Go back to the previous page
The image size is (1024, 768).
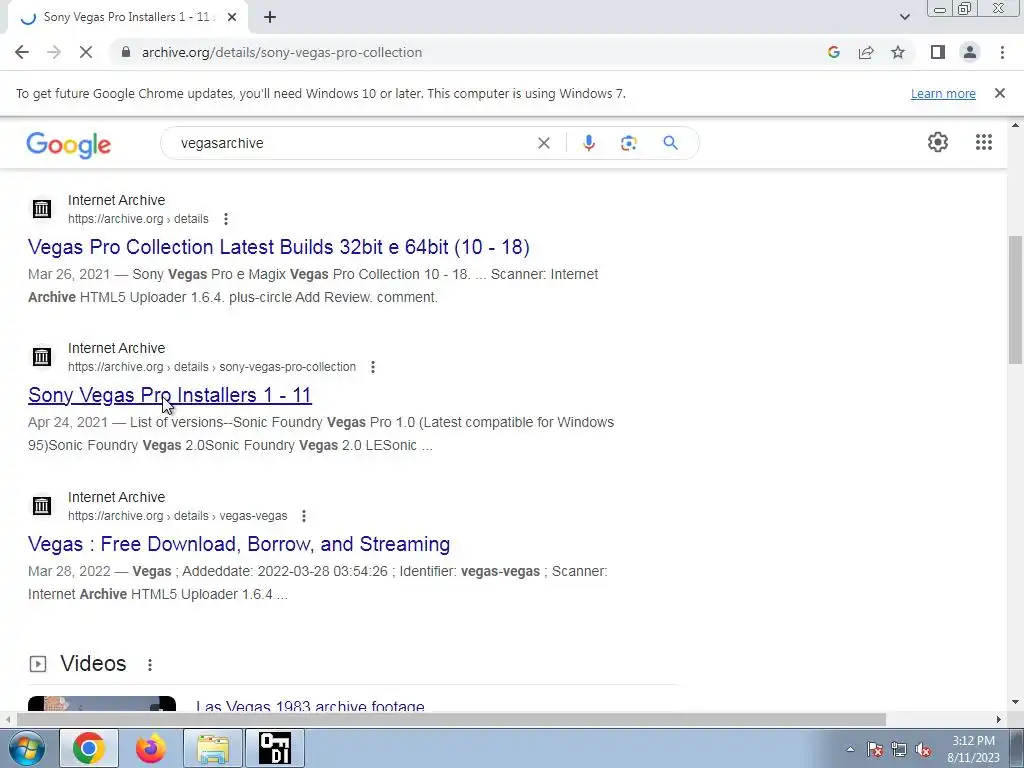[22, 52]
